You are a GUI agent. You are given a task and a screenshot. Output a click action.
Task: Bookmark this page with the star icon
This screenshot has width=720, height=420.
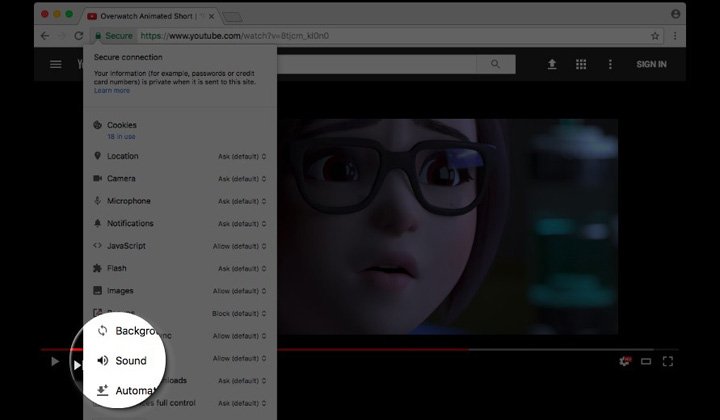655,36
